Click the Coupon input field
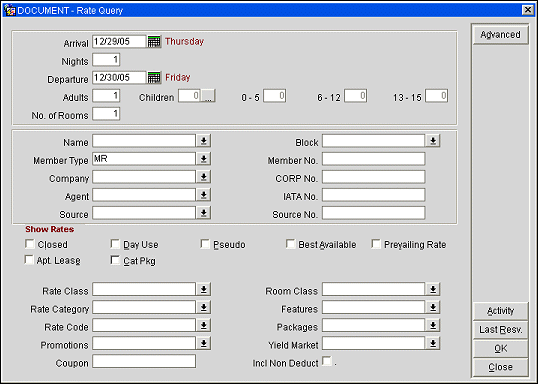538x384 pixels. pyautogui.click(x=144, y=361)
